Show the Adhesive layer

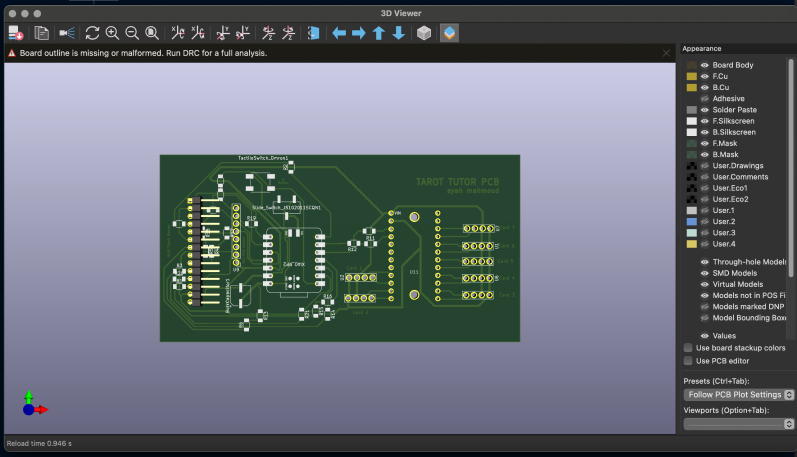[x=705, y=98]
